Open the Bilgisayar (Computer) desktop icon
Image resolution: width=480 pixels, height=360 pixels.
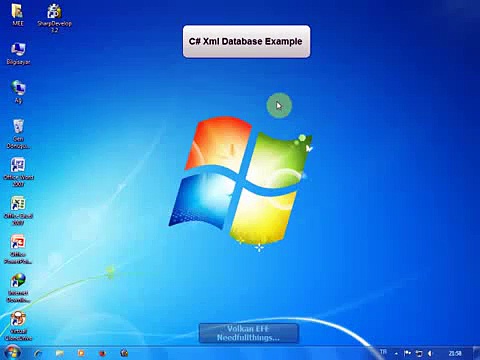pos(18,53)
